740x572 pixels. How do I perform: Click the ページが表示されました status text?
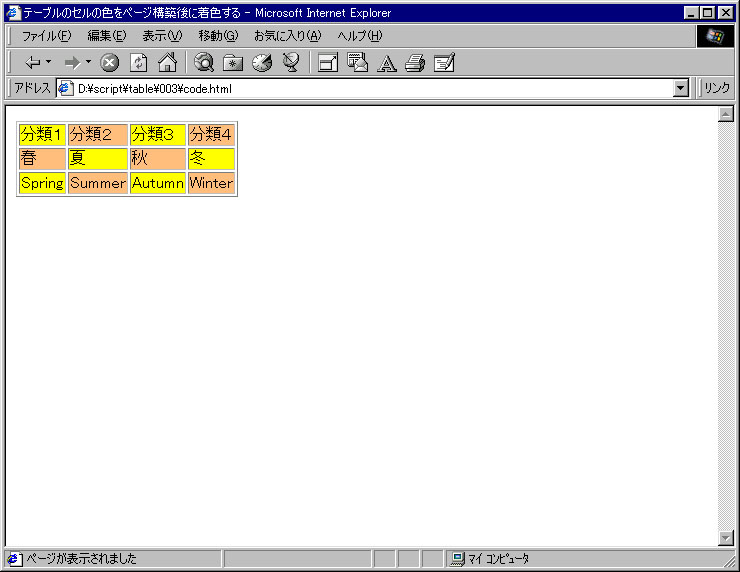pyautogui.click(x=81, y=559)
